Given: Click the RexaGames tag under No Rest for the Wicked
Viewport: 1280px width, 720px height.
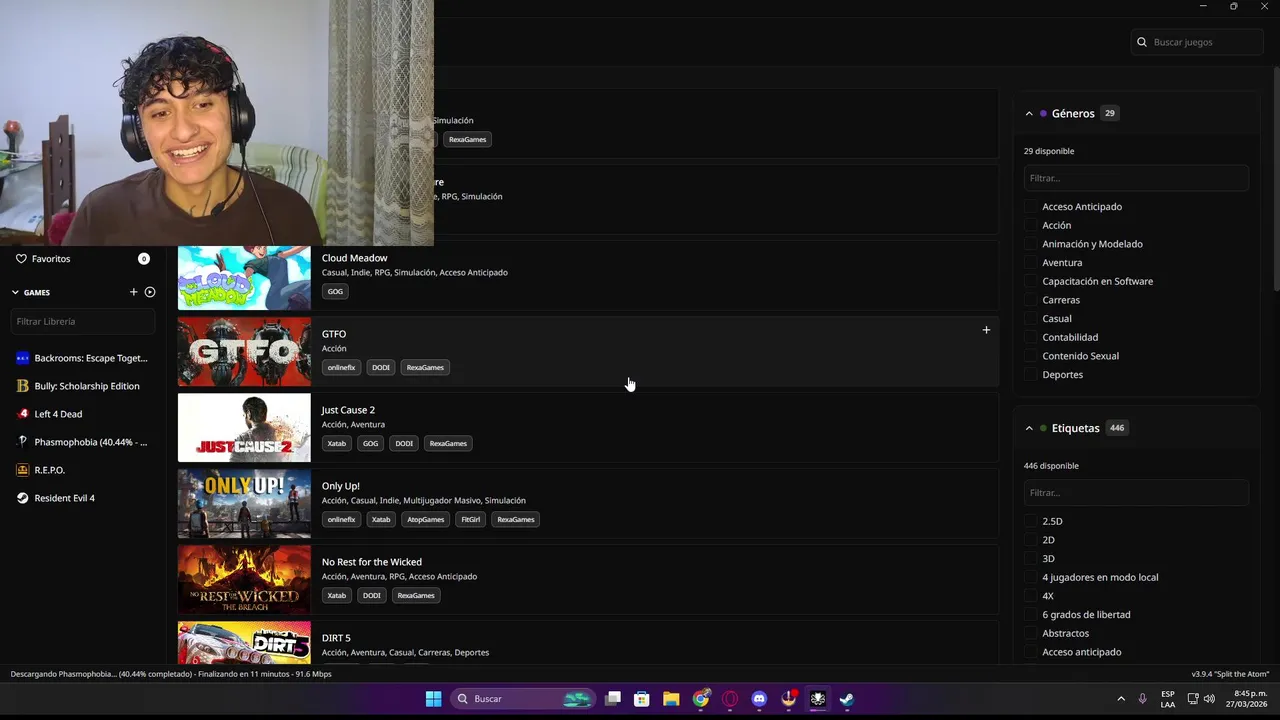Looking at the screenshot, I should point(416,595).
